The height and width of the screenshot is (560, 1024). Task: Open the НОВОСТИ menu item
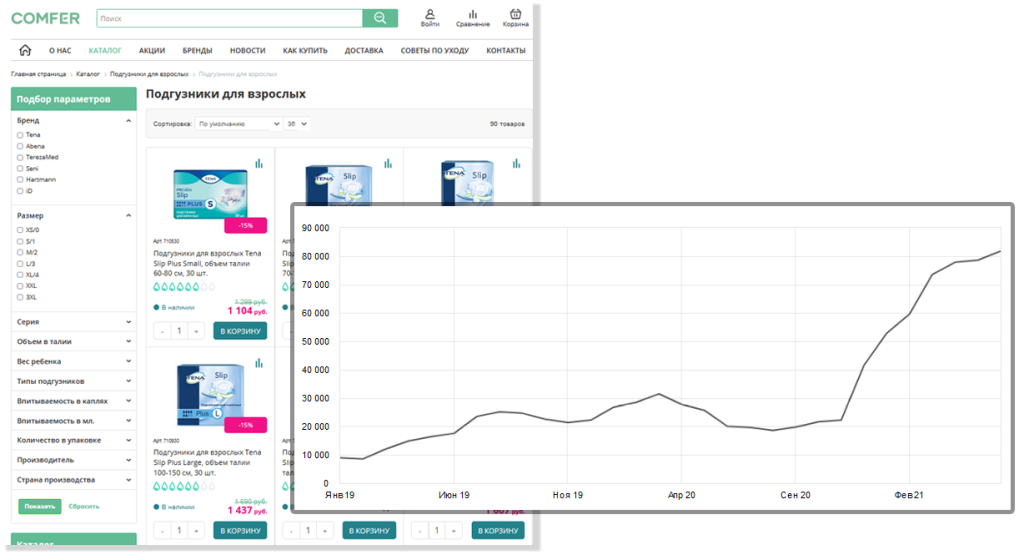pyautogui.click(x=248, y=50)
